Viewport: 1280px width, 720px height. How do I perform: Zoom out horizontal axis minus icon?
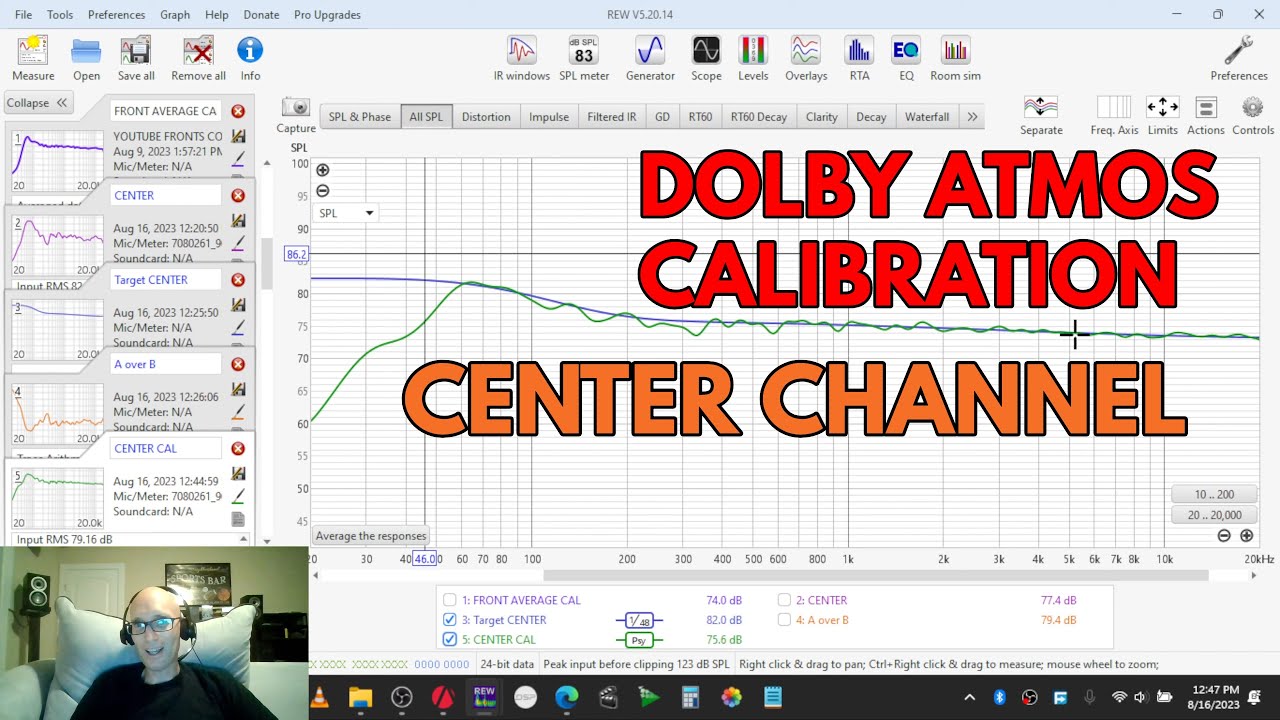(1224, 535)
